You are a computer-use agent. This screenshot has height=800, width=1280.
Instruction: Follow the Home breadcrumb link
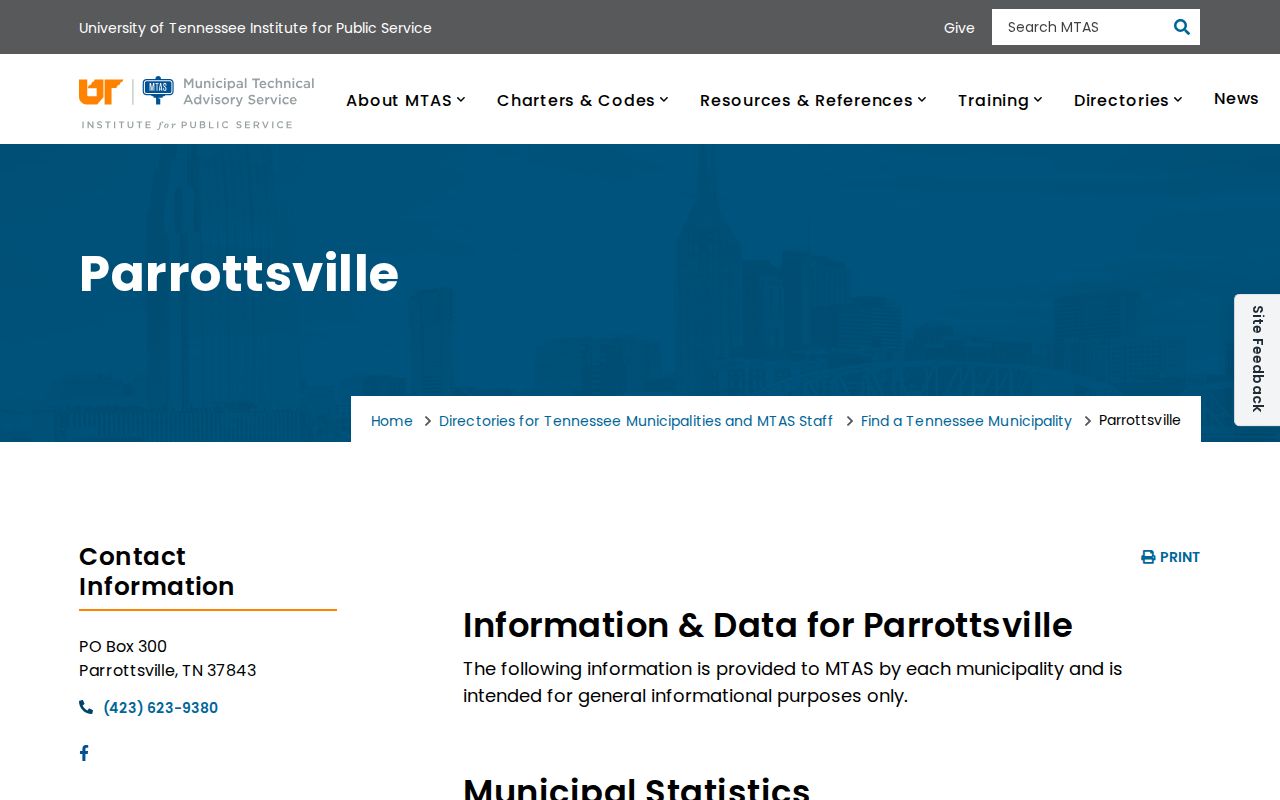point(392,421)
